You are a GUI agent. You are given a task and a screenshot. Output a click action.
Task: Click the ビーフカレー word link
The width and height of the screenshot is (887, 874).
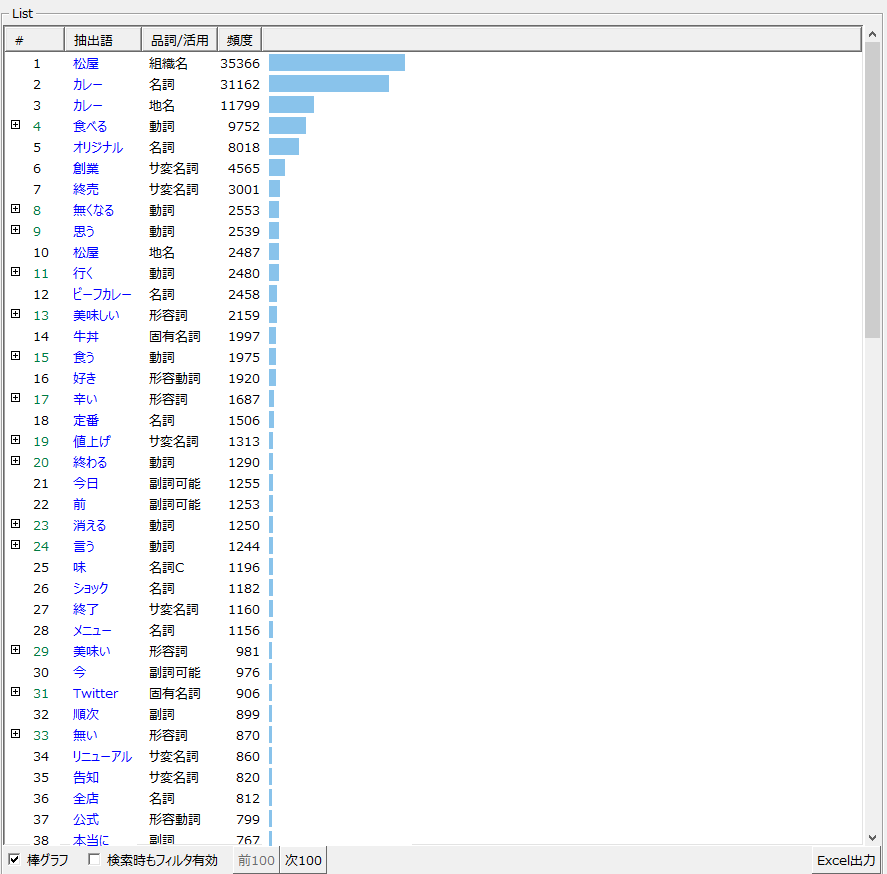(x=102, y=294)
